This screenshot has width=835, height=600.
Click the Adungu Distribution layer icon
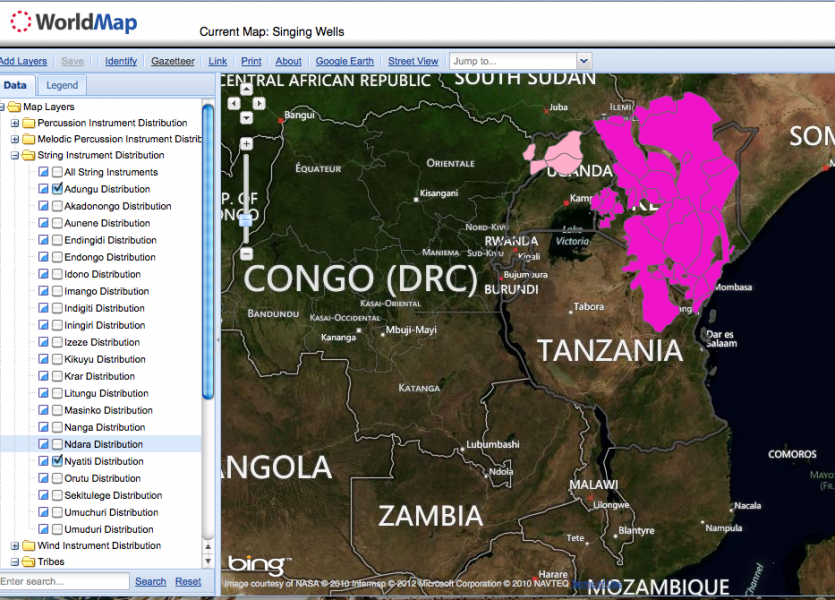coord(44,189)
